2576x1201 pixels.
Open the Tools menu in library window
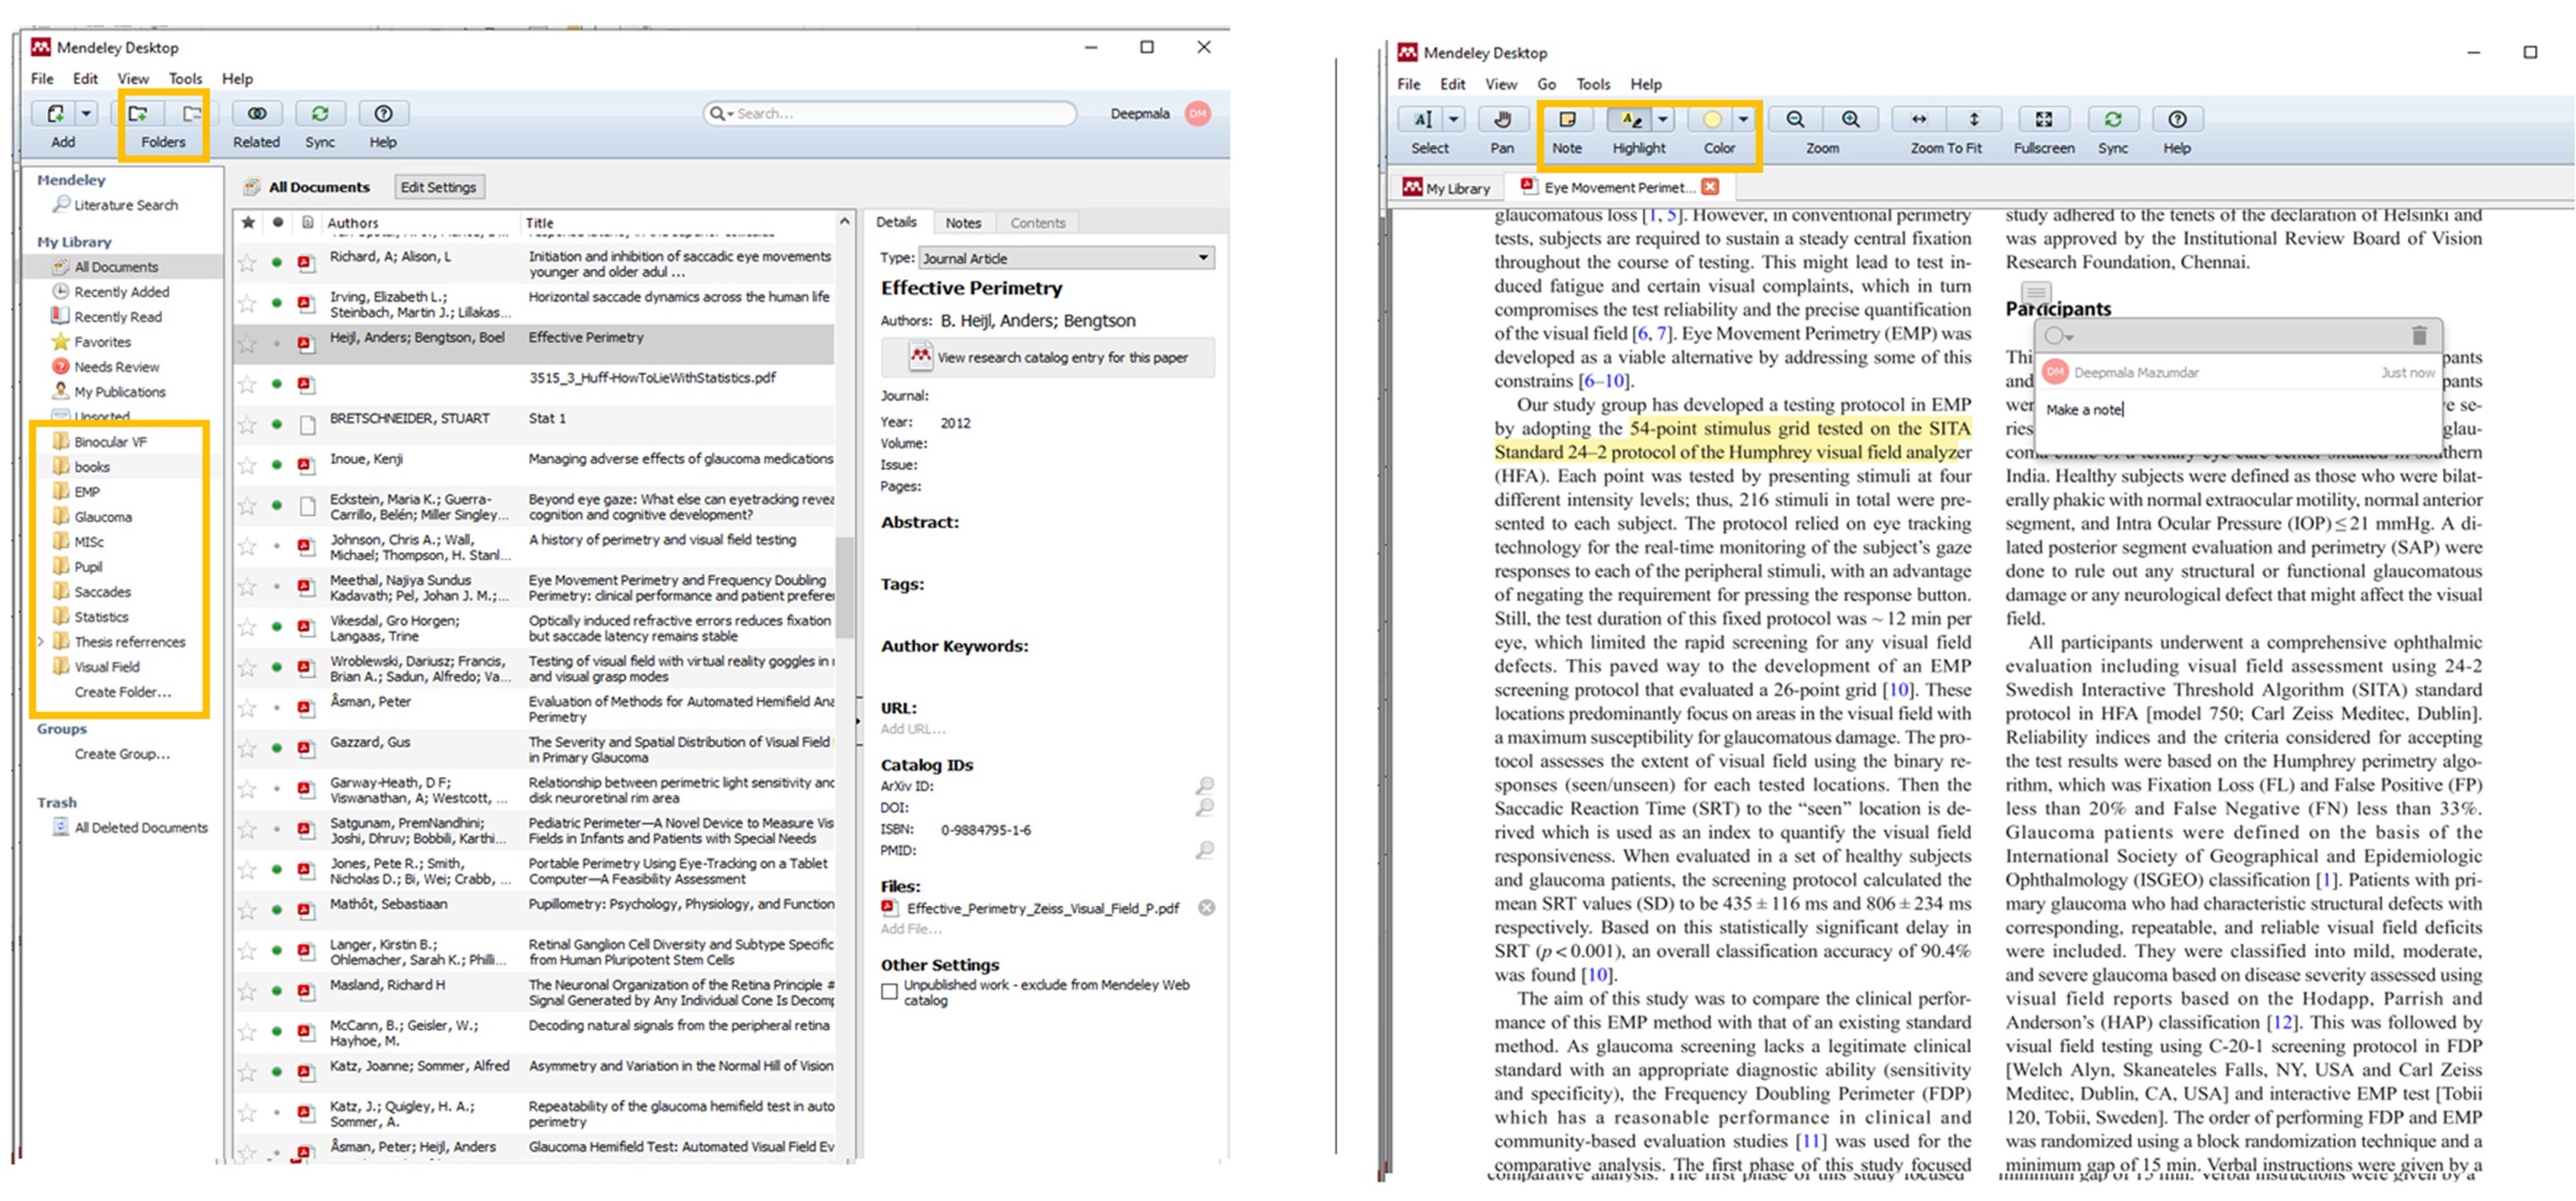click(x=185, y=79)
